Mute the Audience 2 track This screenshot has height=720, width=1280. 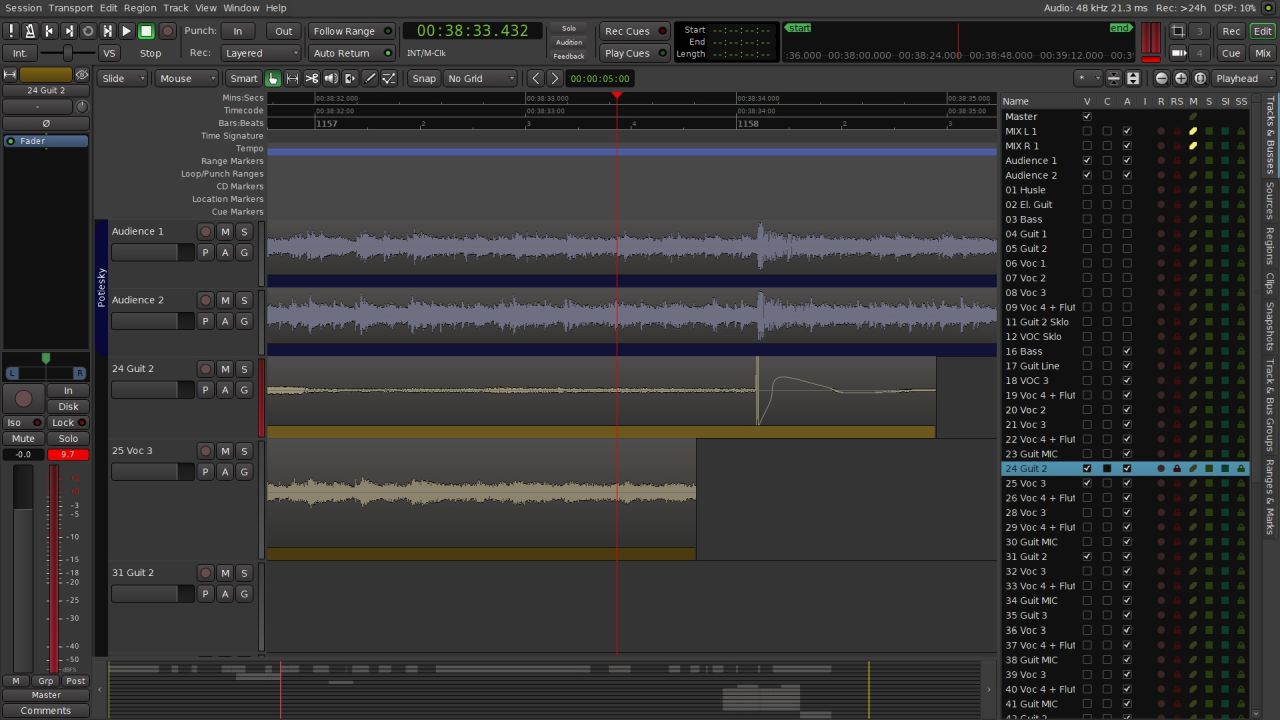pos(225,300)
